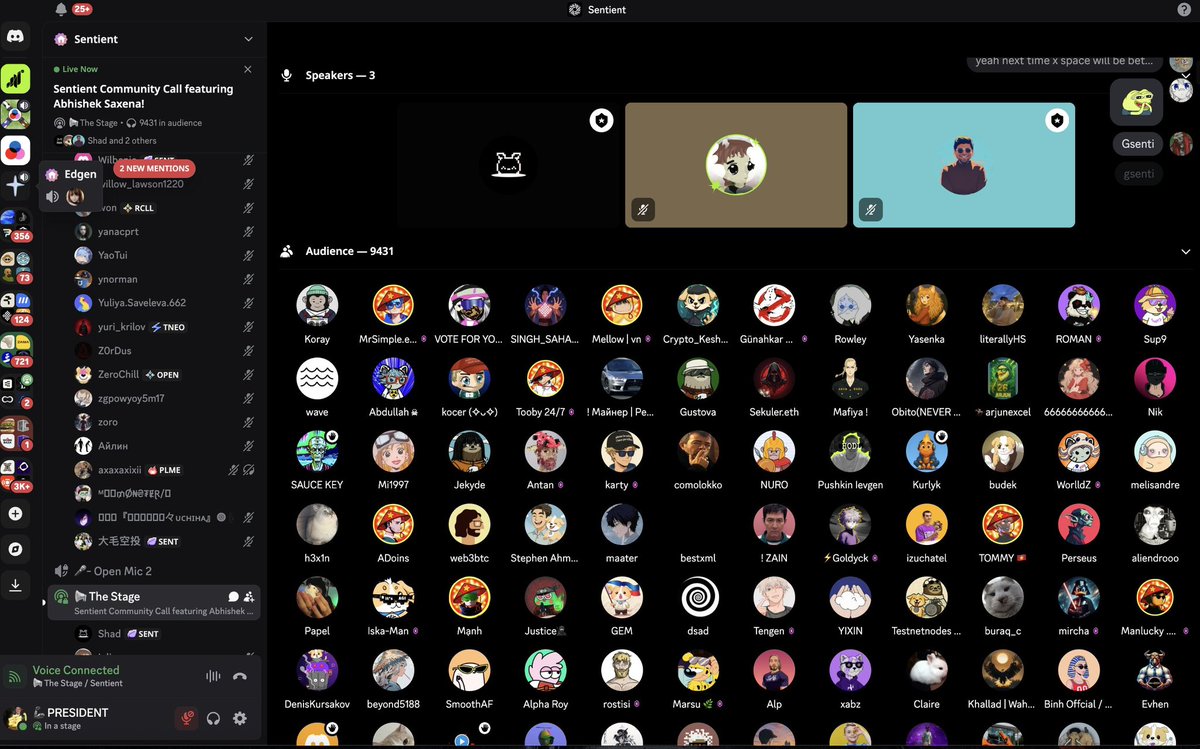The height and width of the screenshot is (749, 1200).
Task: Open the sparkle star server icon
Action: (x=15, y=187)
